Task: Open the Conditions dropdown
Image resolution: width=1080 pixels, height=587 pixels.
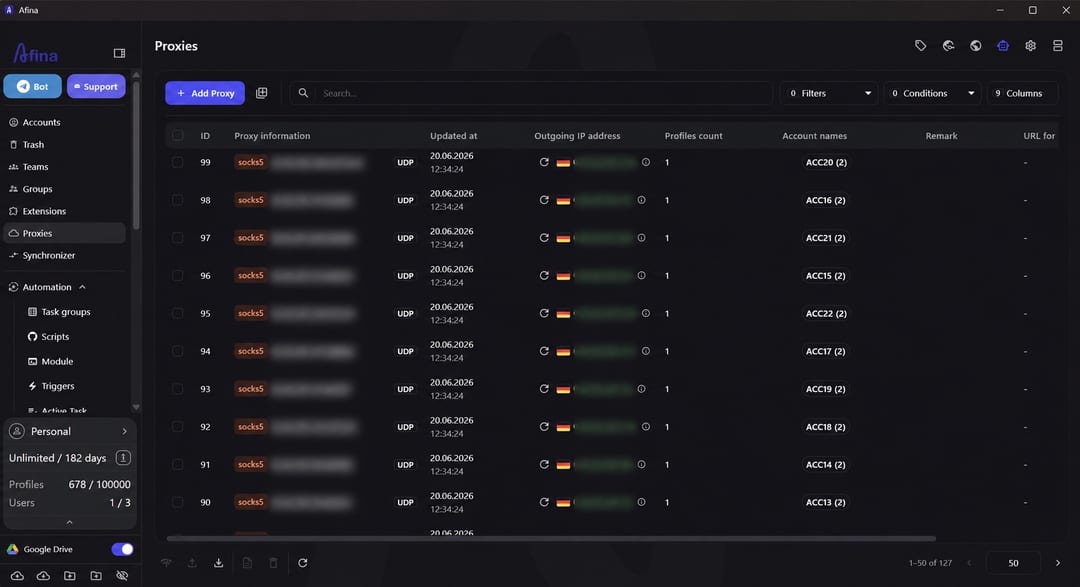Action: click(932, 93)
